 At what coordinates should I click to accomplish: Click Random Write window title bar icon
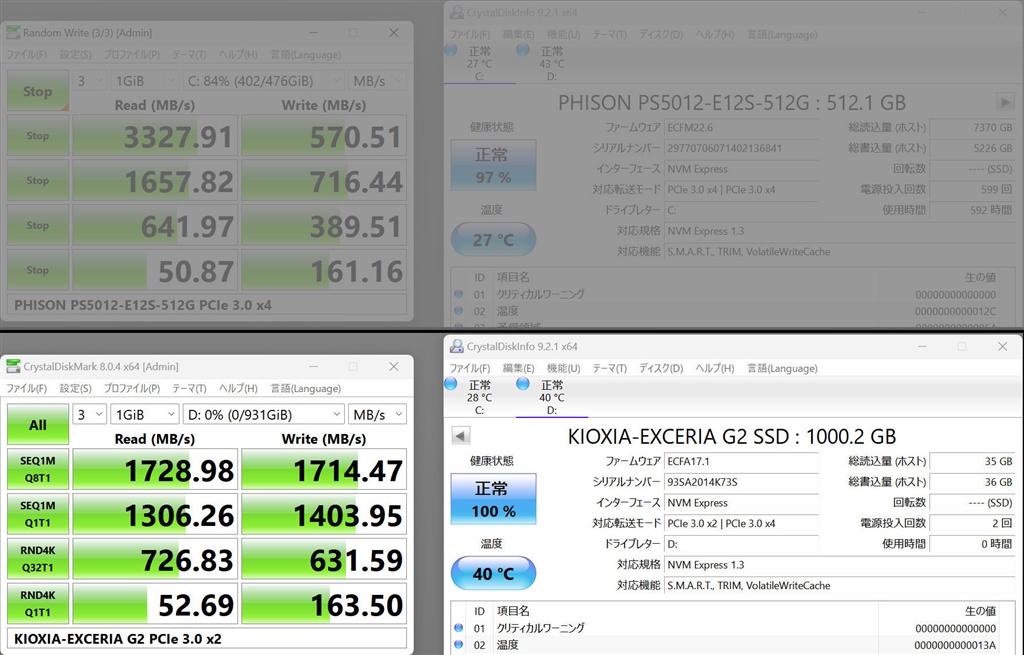(13, 33)
